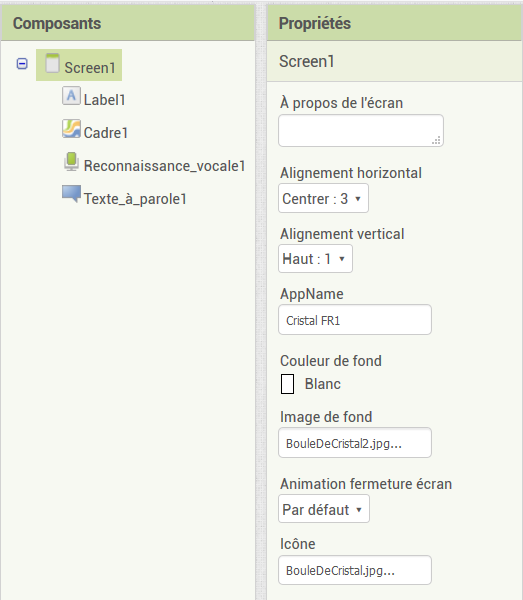Click the white Couleur de fond swatch

[x=287, y=384]
